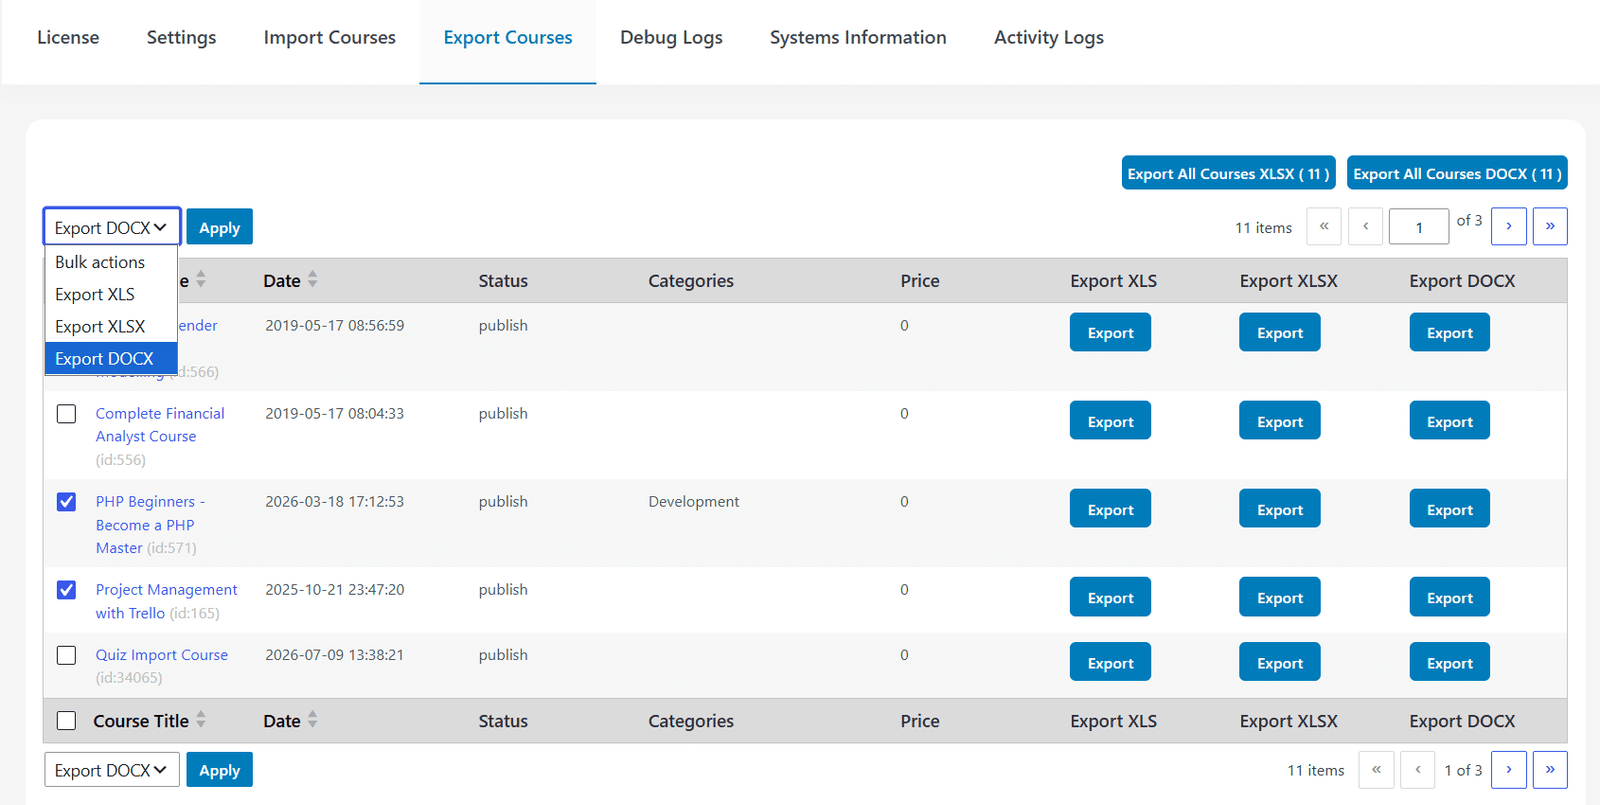Export XLSX for Quiz Import Course
1600x805 pixels.
tap(1280, 662)
